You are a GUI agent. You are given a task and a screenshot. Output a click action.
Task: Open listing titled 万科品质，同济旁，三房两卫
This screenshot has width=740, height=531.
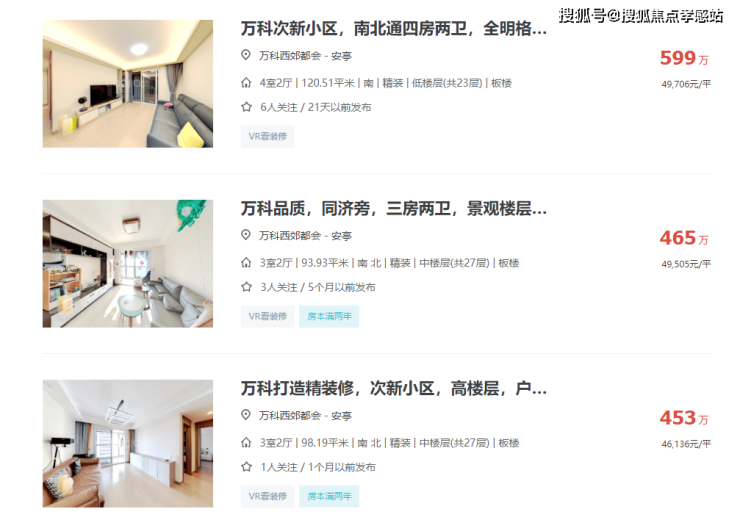pyautogui.click(x=394, y=209)
